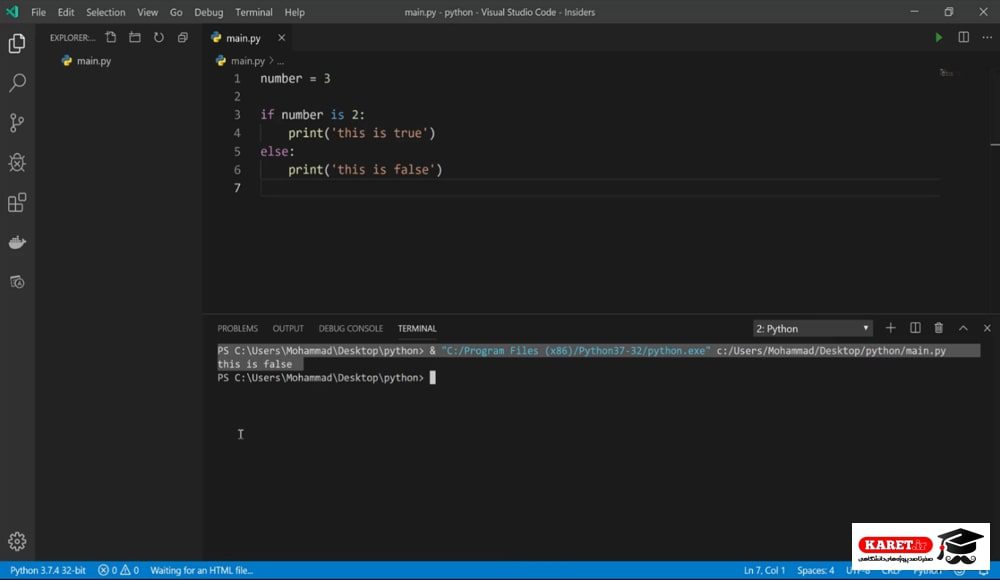Select the Python 3.7.4 32-bit interpreter status

[x=48, y=570]
